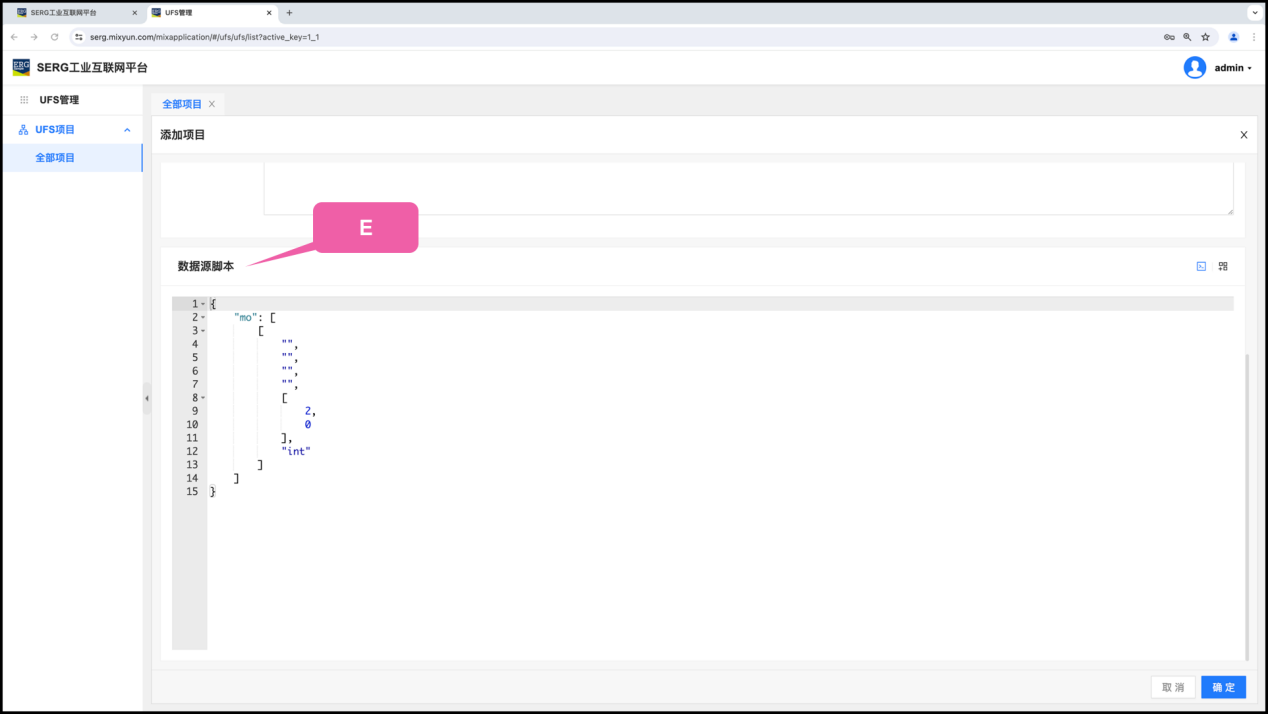This screenshot has width=1268, height=714.
Task: Close the 添加项目 panel
Action: tap(1243, 135)
